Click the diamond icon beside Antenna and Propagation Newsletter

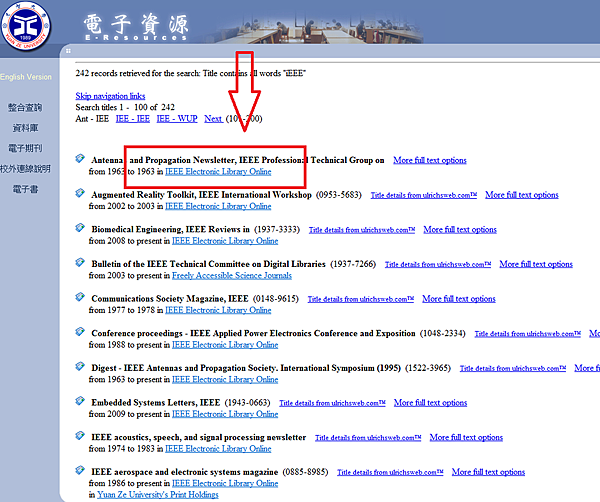[x=80, y=158]
